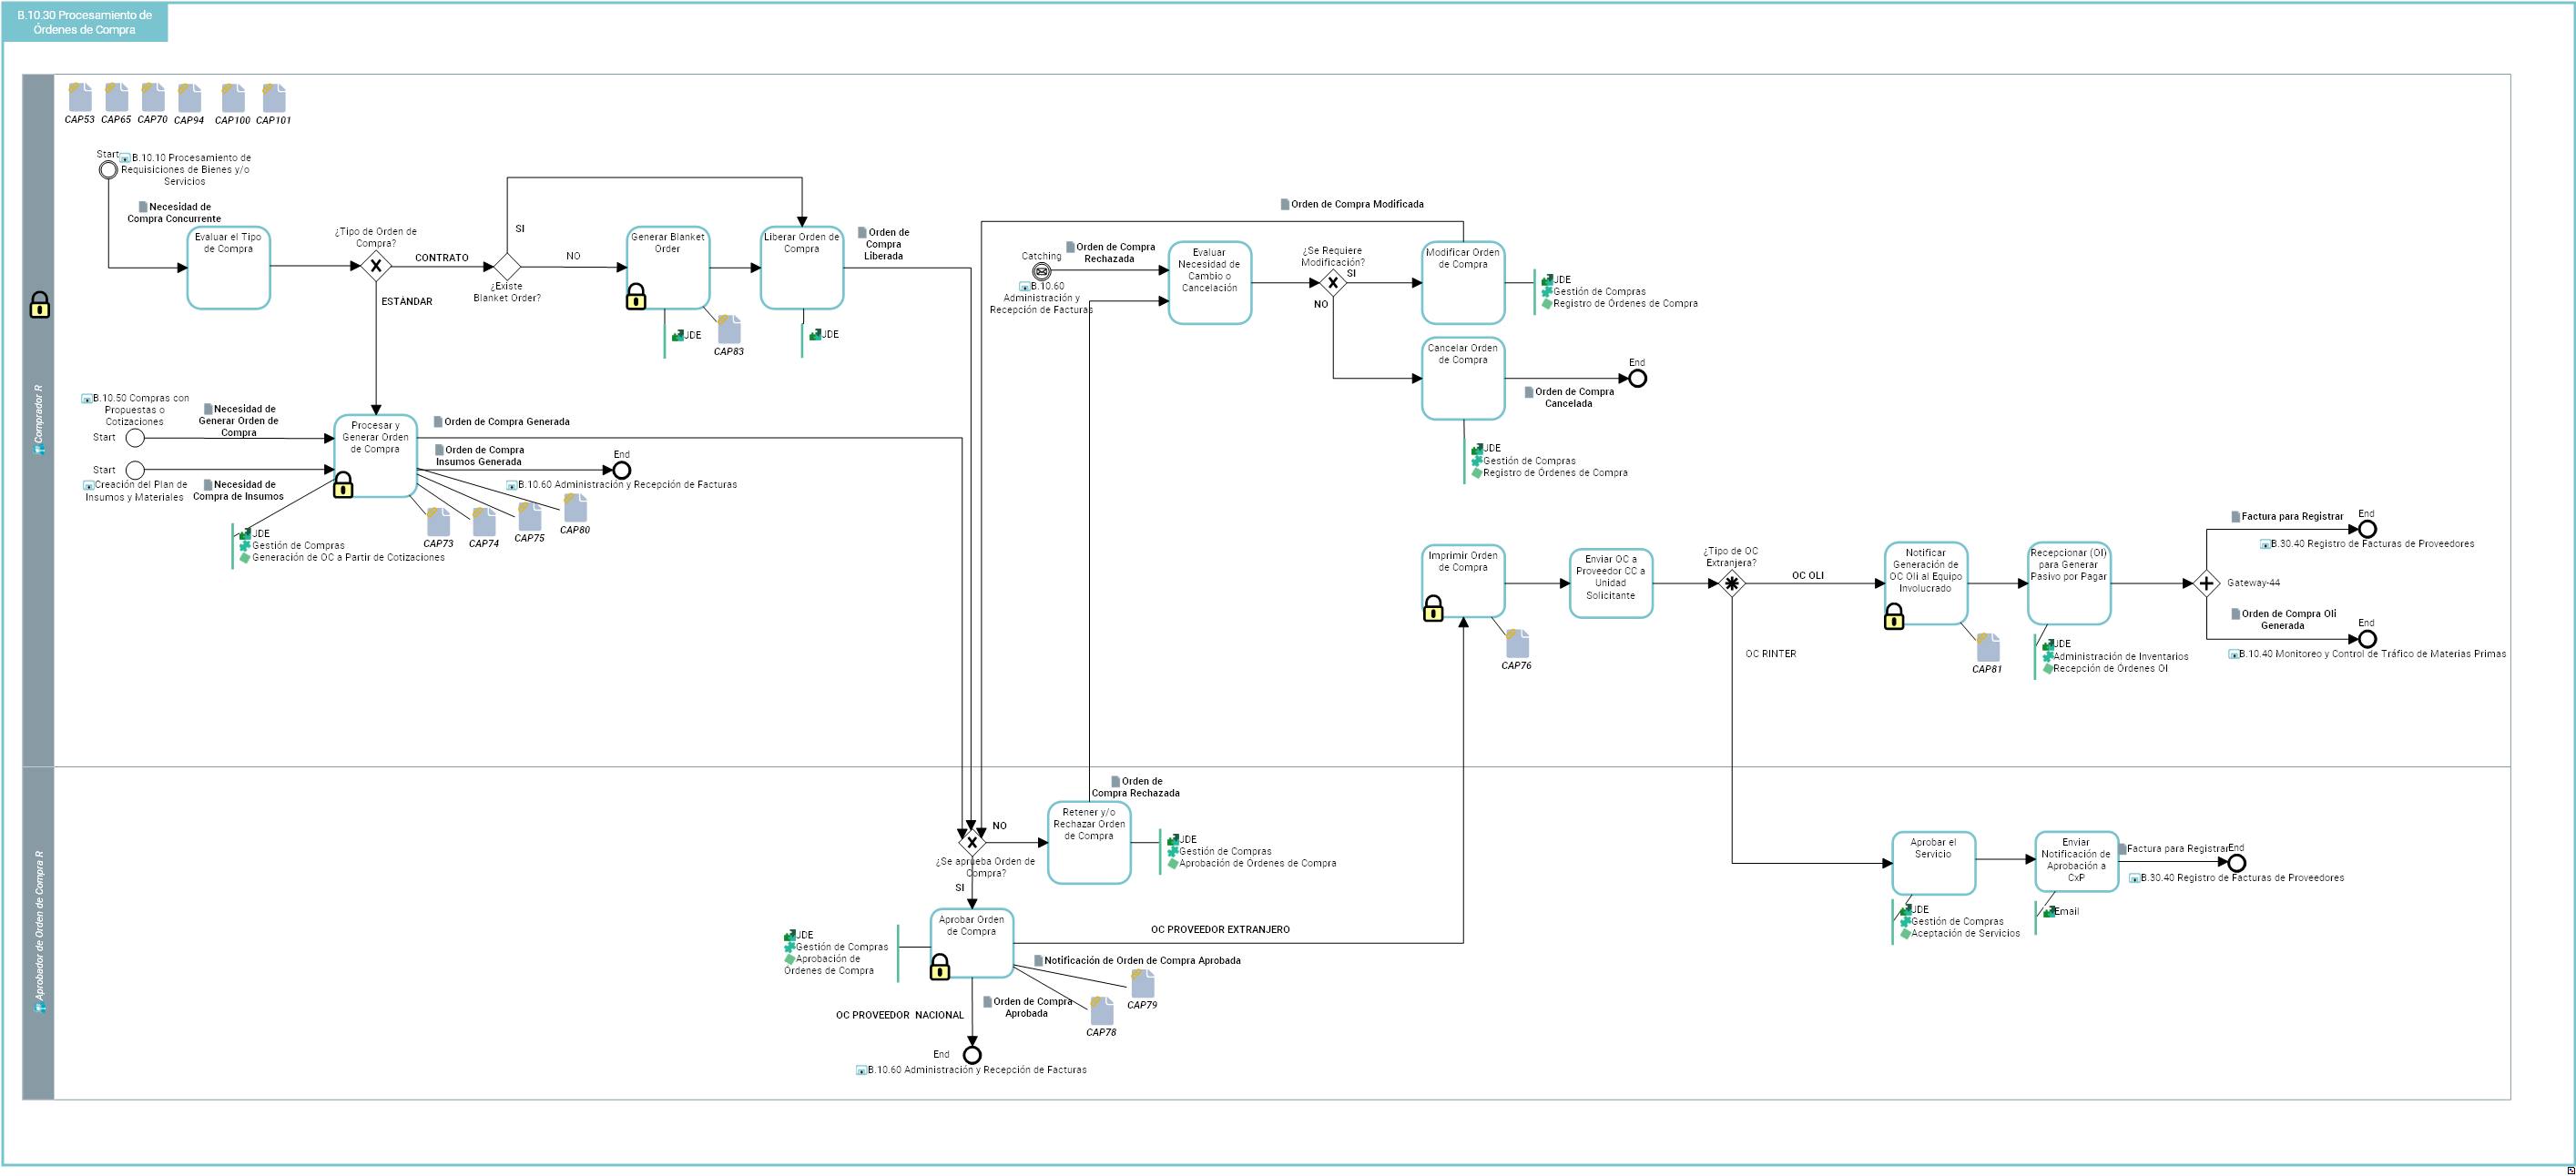Click the CAP79 document icon

1142,983
